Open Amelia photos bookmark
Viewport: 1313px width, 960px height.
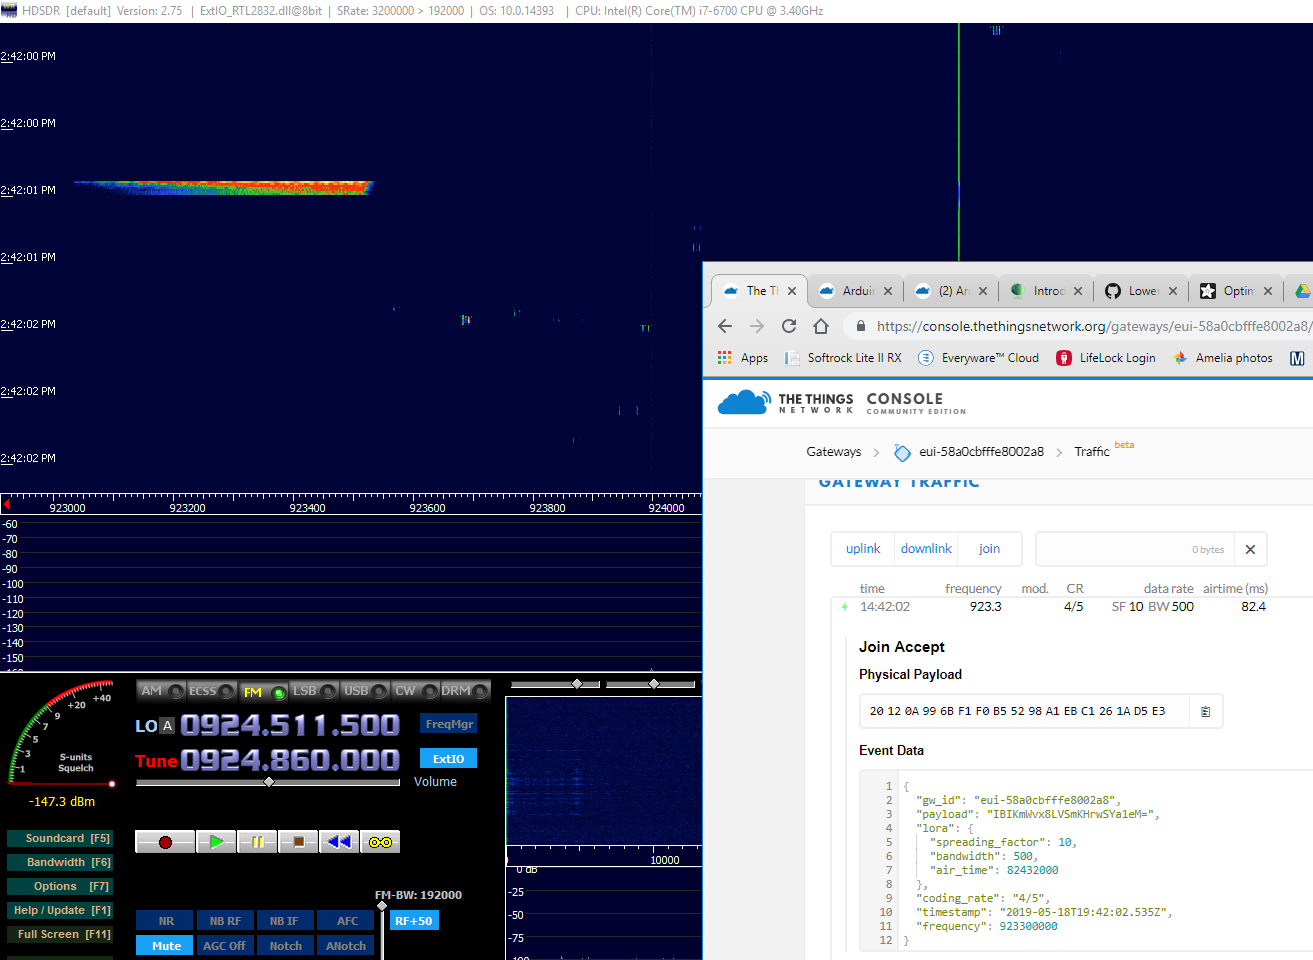point(1223,358)
